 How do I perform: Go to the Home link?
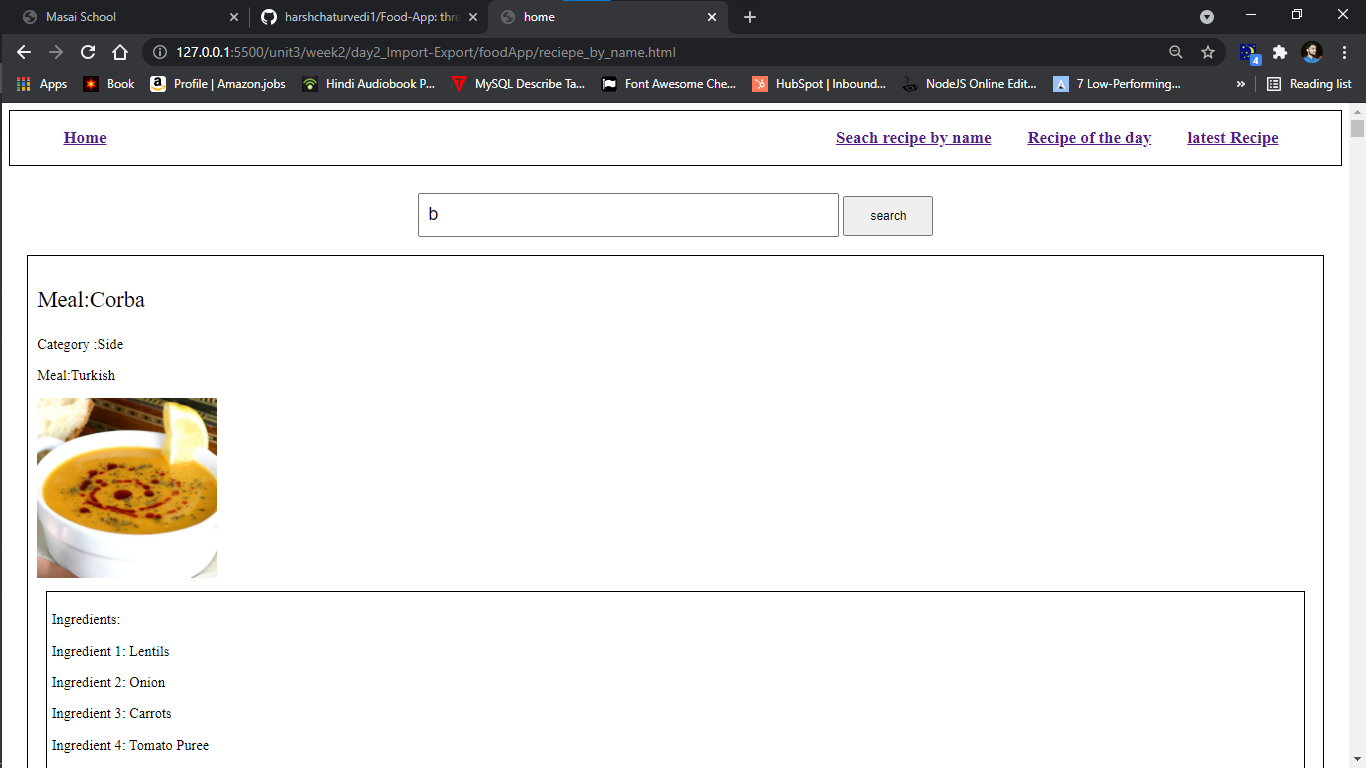[85, 138]
